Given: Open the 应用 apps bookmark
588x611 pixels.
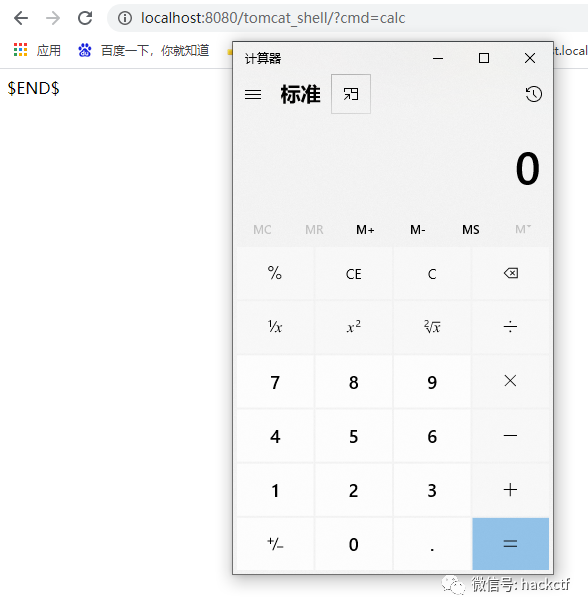Looking at the screenshot, I should [37, 50].
